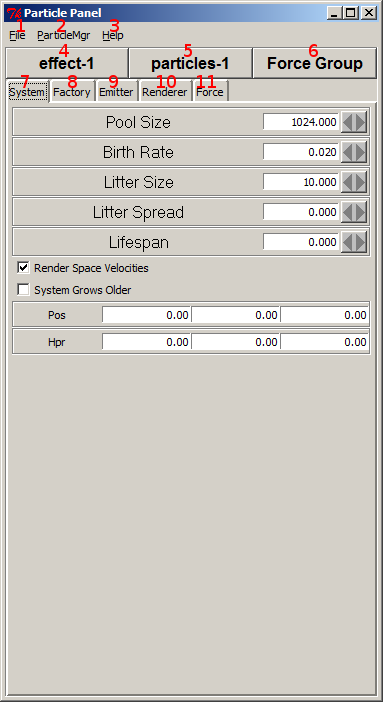Increase Birth Rate with right arrow
The height and width of the screenshot is (702, 383).
361,152
